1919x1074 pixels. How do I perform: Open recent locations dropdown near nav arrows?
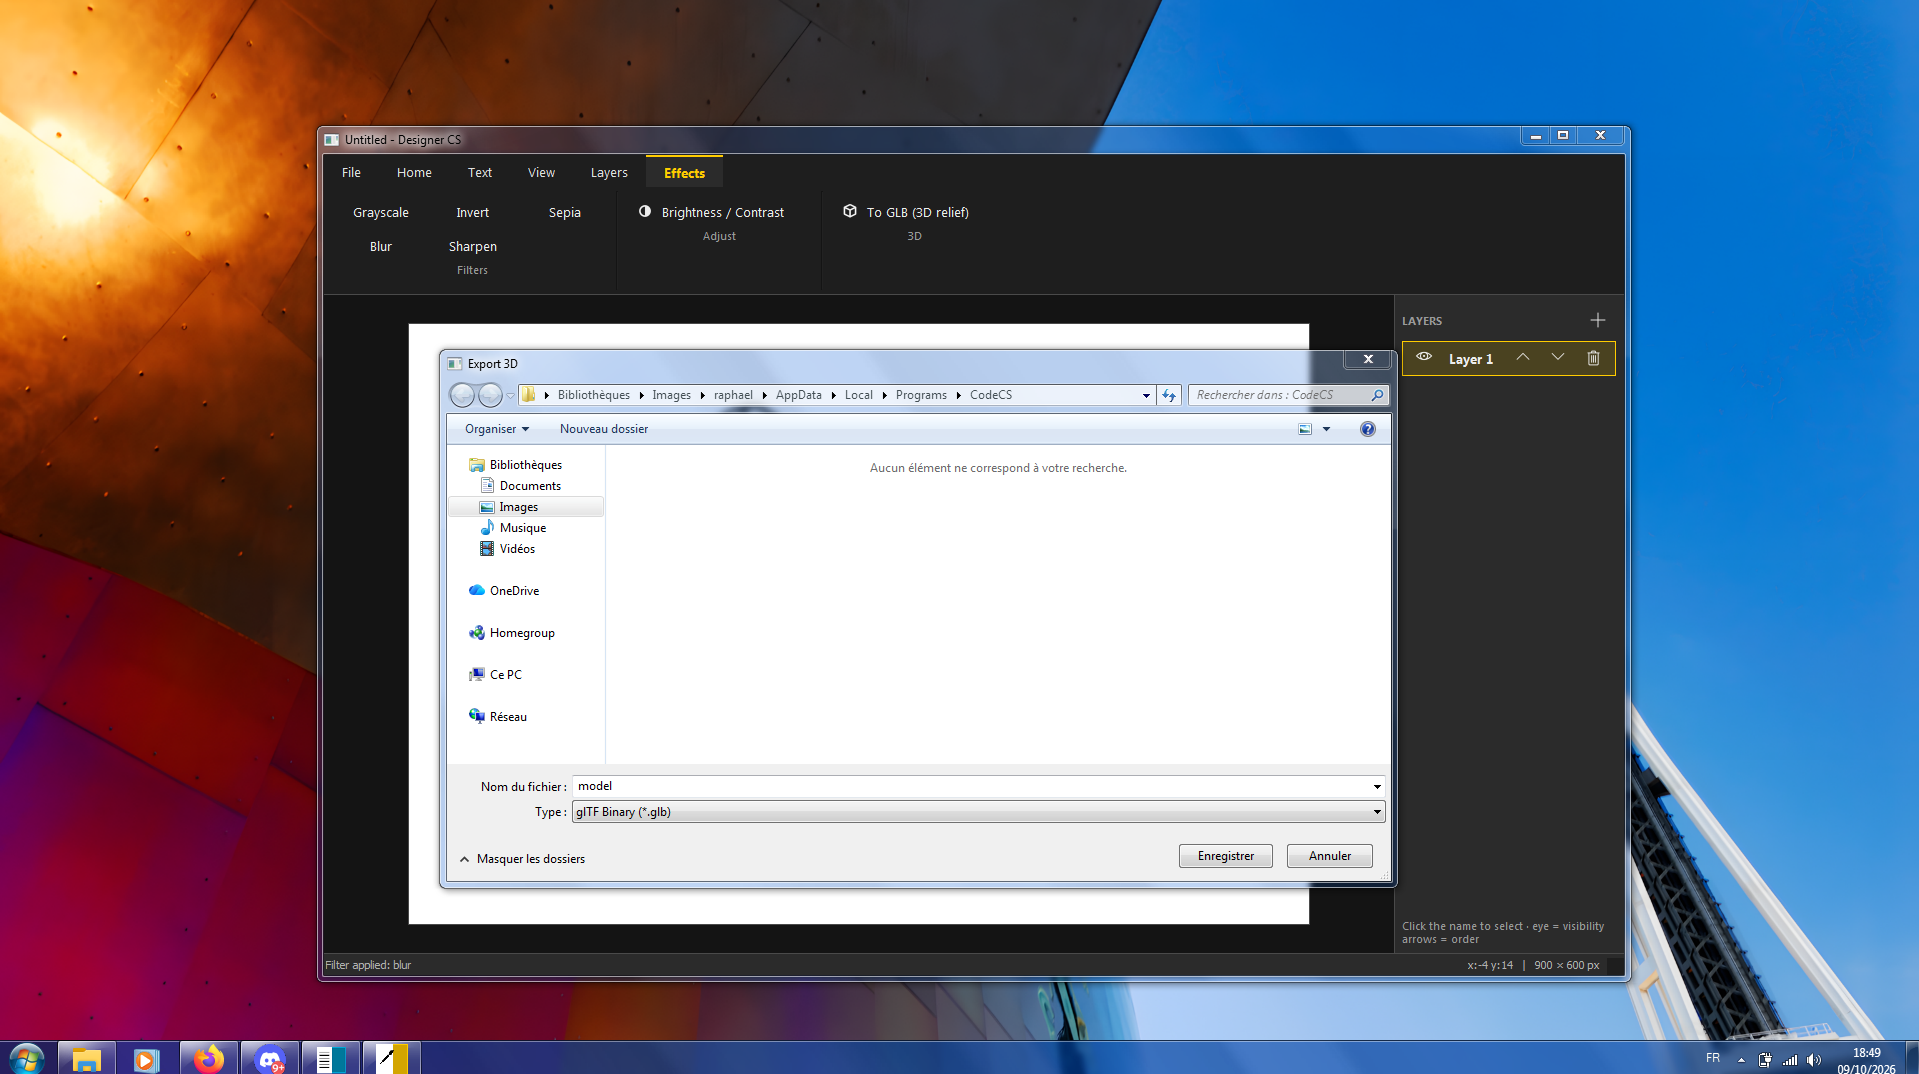(x=510, y=396)
